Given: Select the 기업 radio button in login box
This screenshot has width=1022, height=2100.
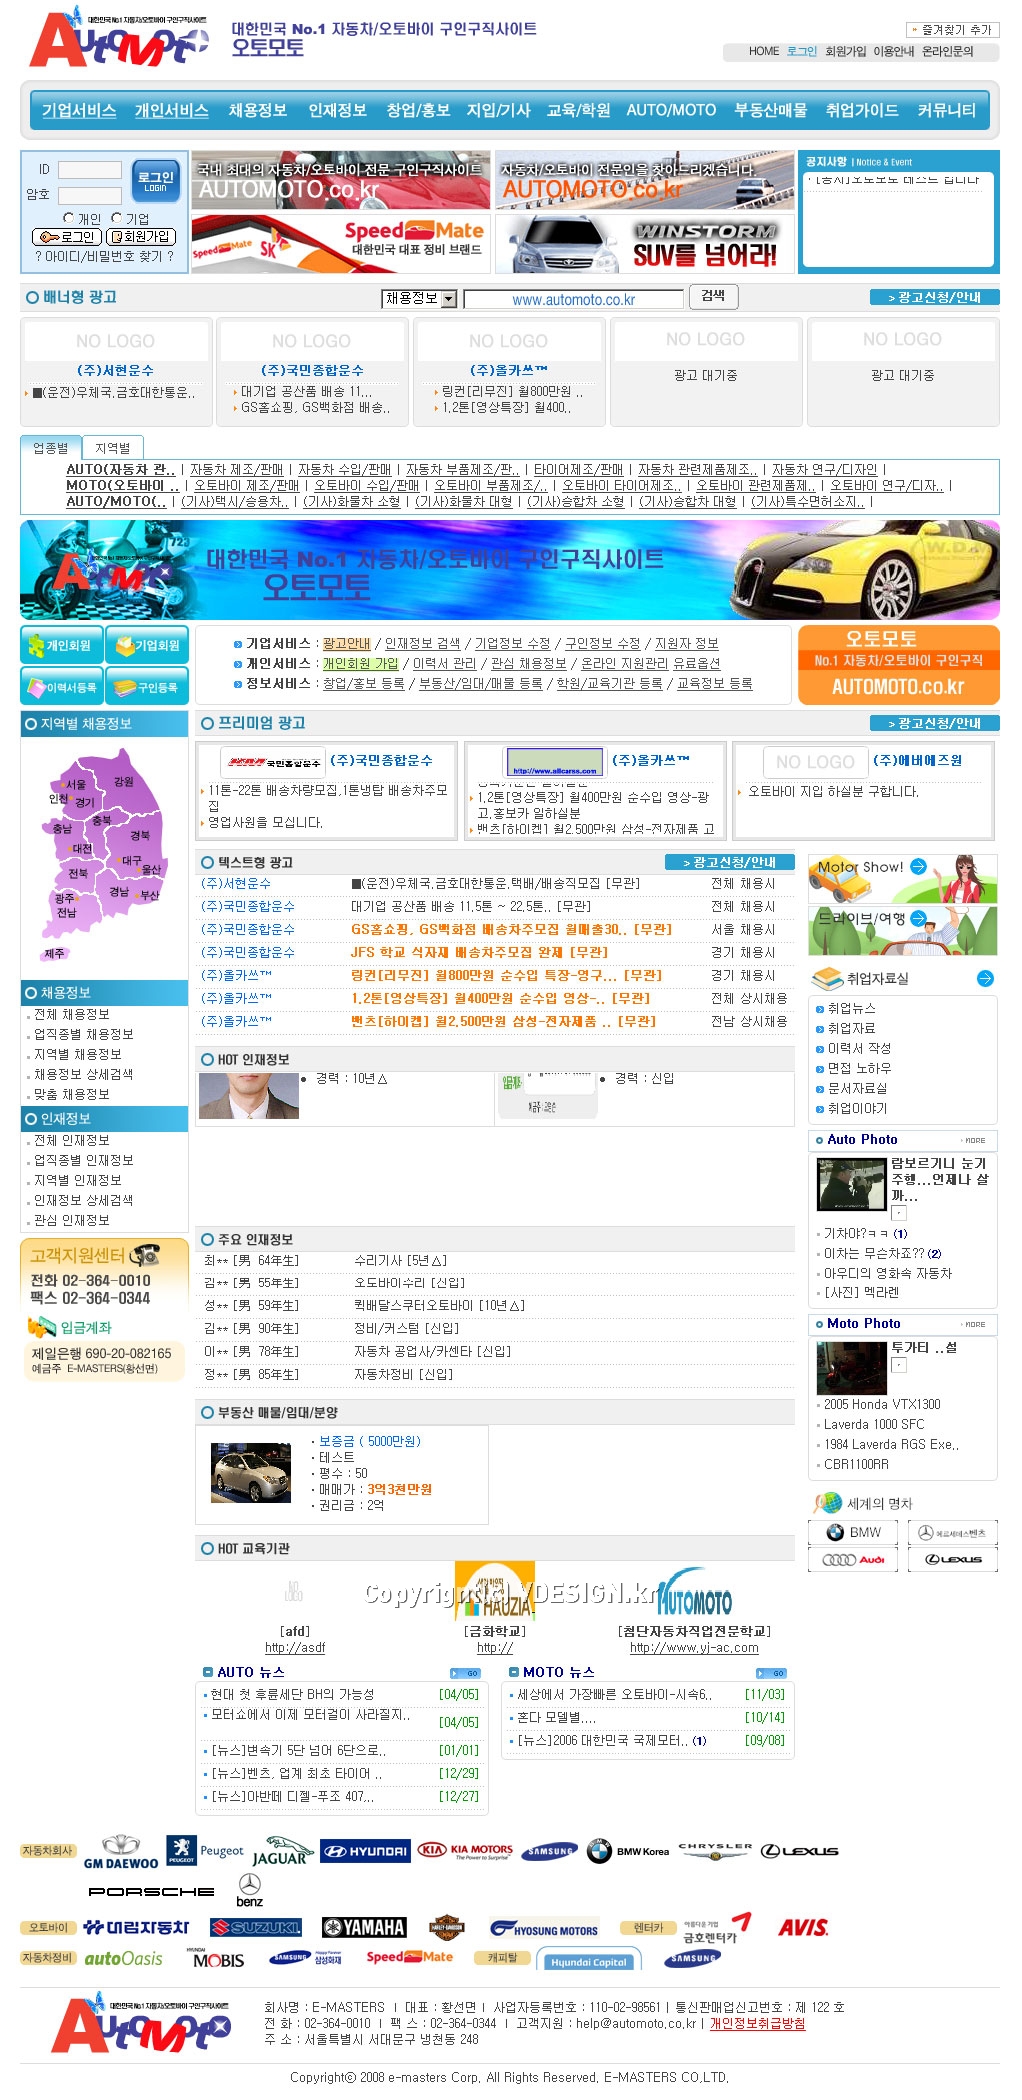Looking at the screenshot, I should pos(117,218).
